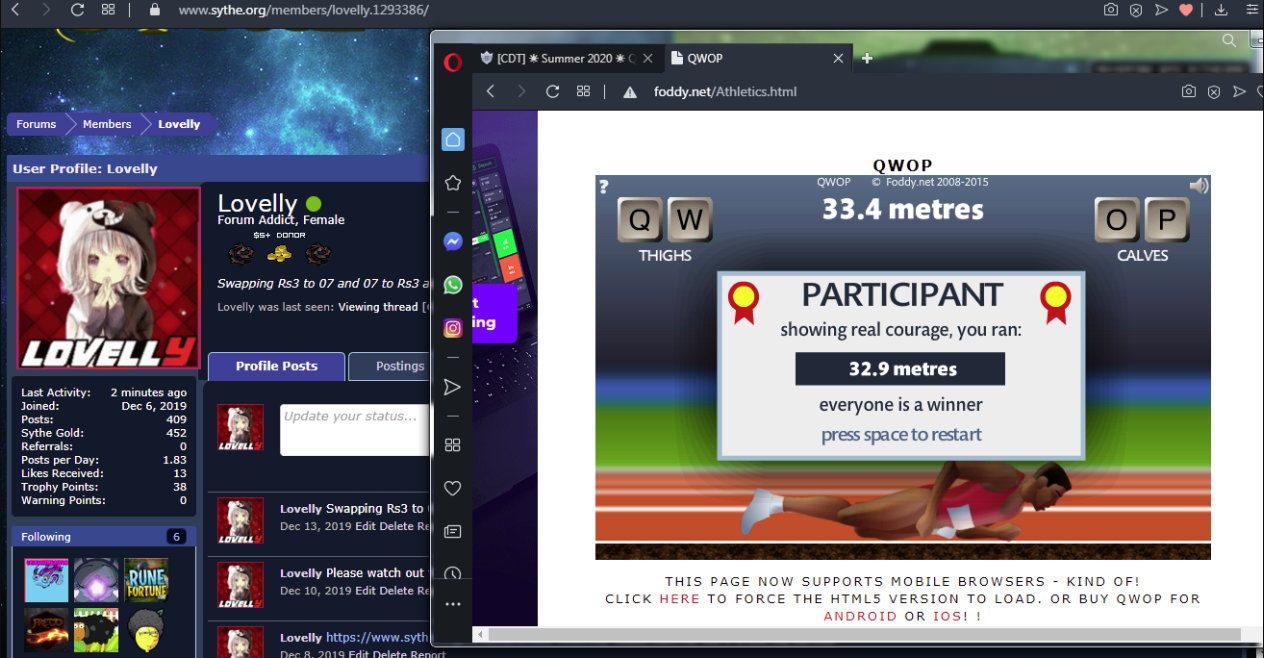Click the pink bookmark heart in the sythe.org toolbar
The height and width of the screenshot is (658, 1264).
pyautogui.click(x=1186, y=10)
